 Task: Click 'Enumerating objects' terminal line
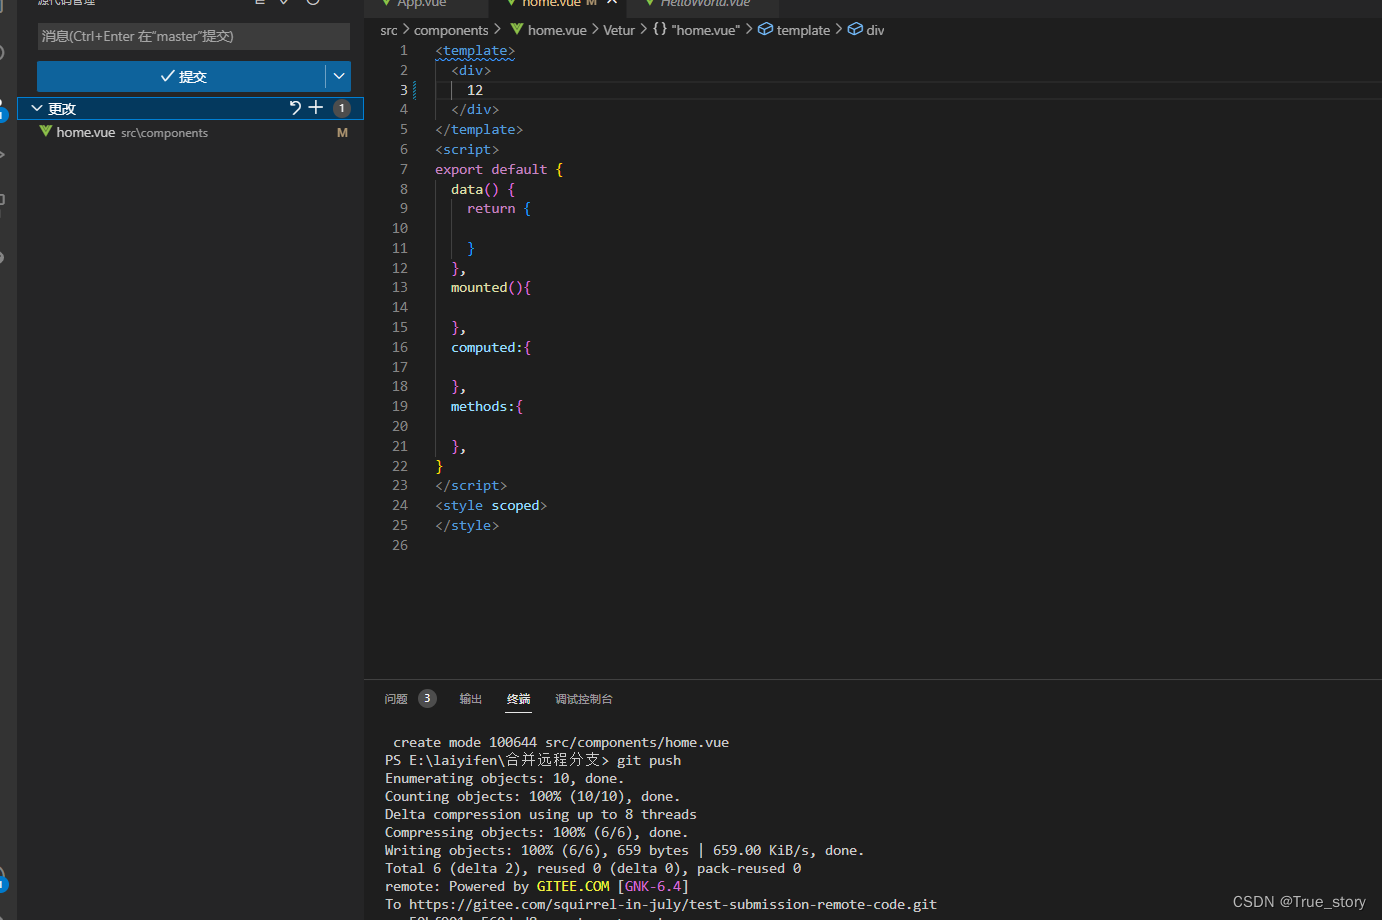505,778
